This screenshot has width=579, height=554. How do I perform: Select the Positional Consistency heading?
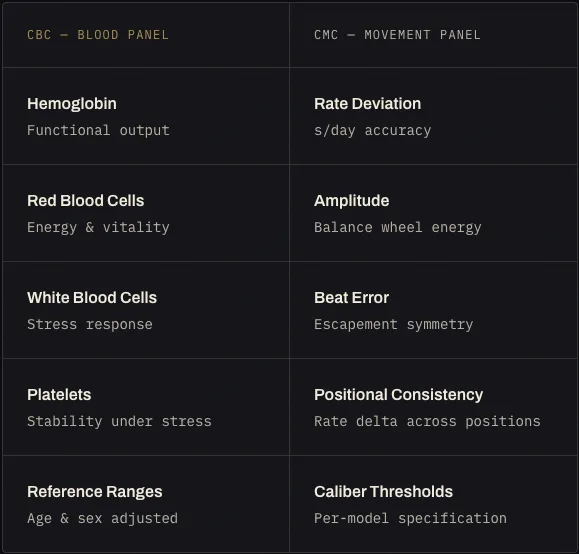click(x=398, y=395)
